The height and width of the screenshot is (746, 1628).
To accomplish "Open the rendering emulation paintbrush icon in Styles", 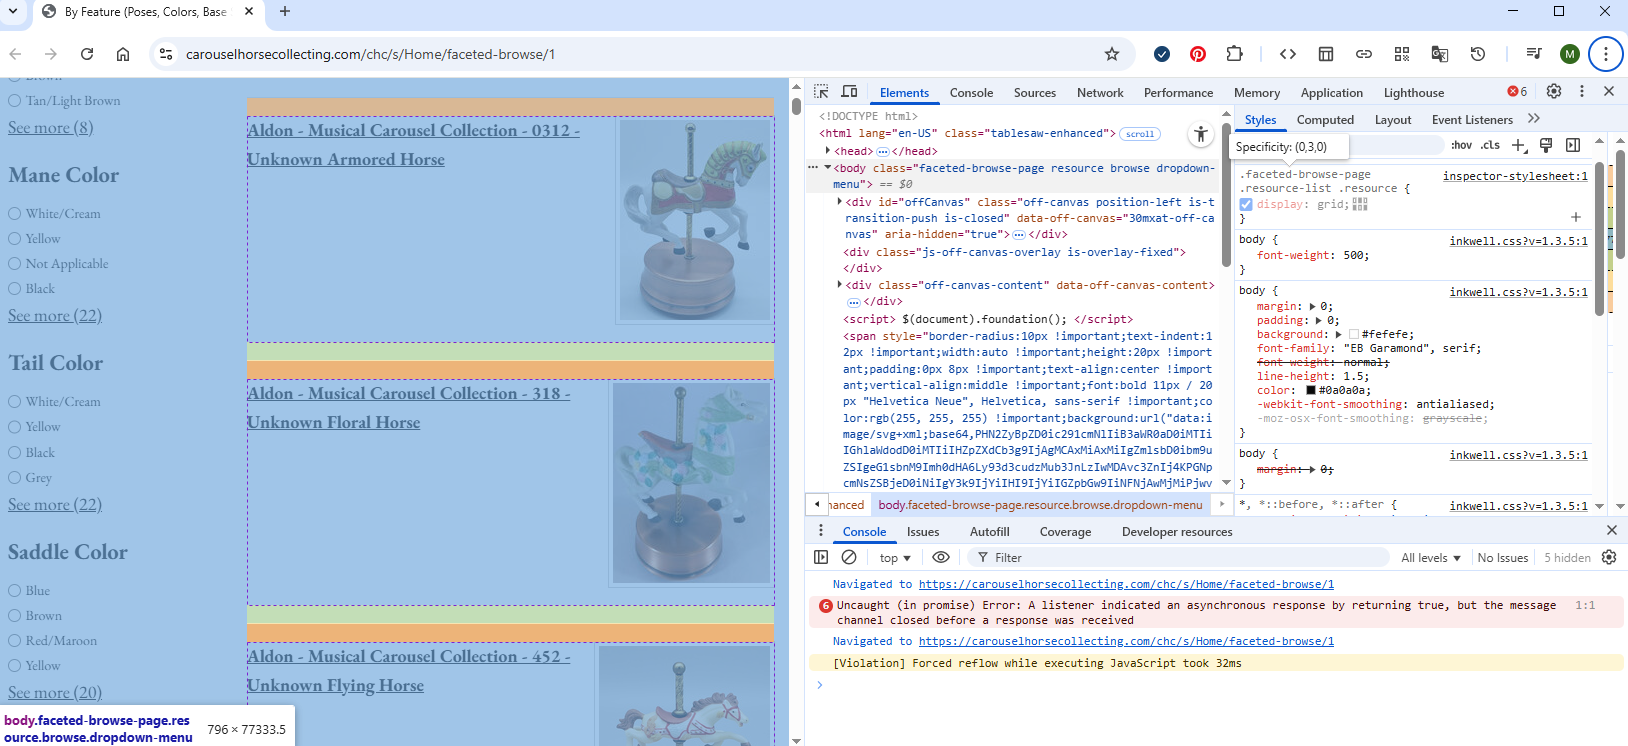I will (x=1546, y=146).
